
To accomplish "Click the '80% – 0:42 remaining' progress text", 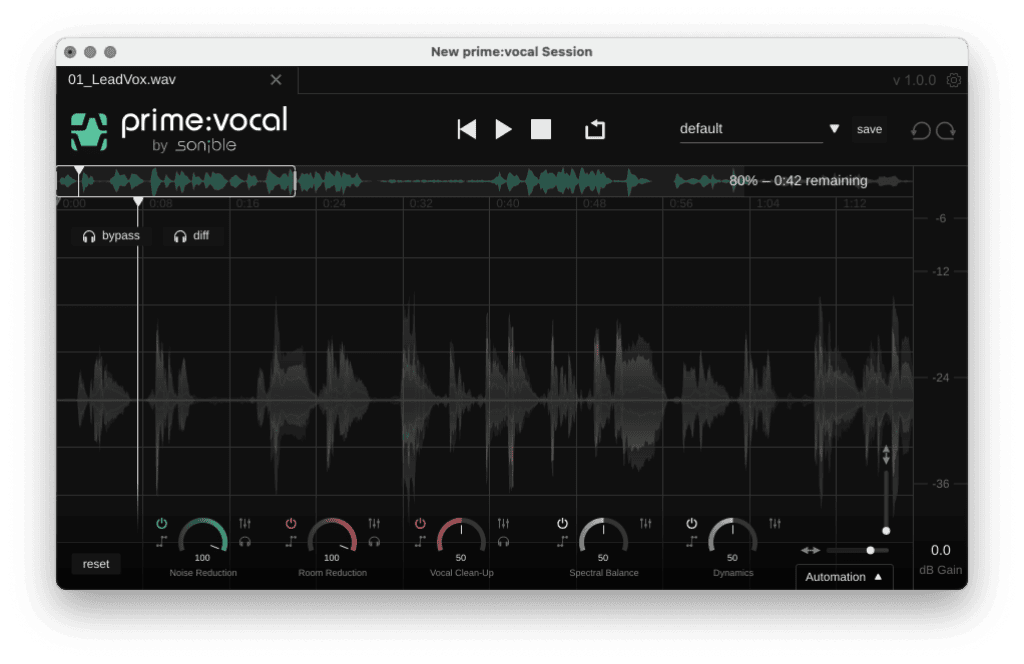I will pos(798,181).
